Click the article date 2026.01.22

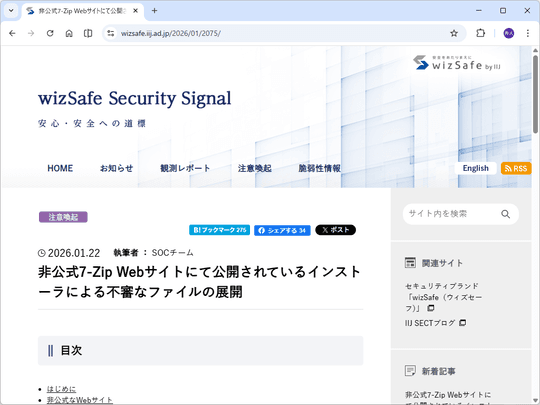(x=74, y=253)
